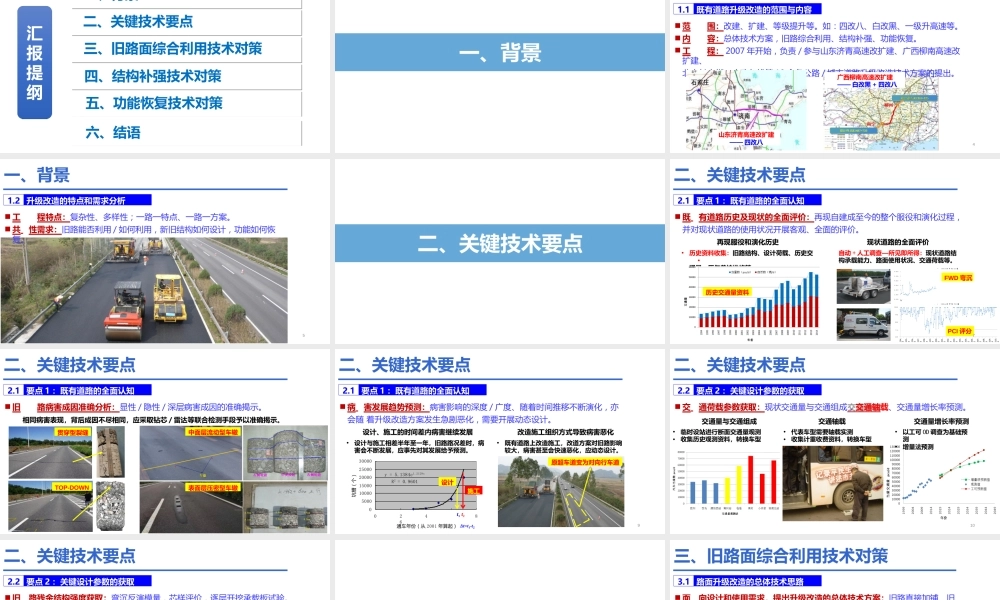Select the "一、背景" blue banner section slide
Screen dimensions: 1000x600
499,52
